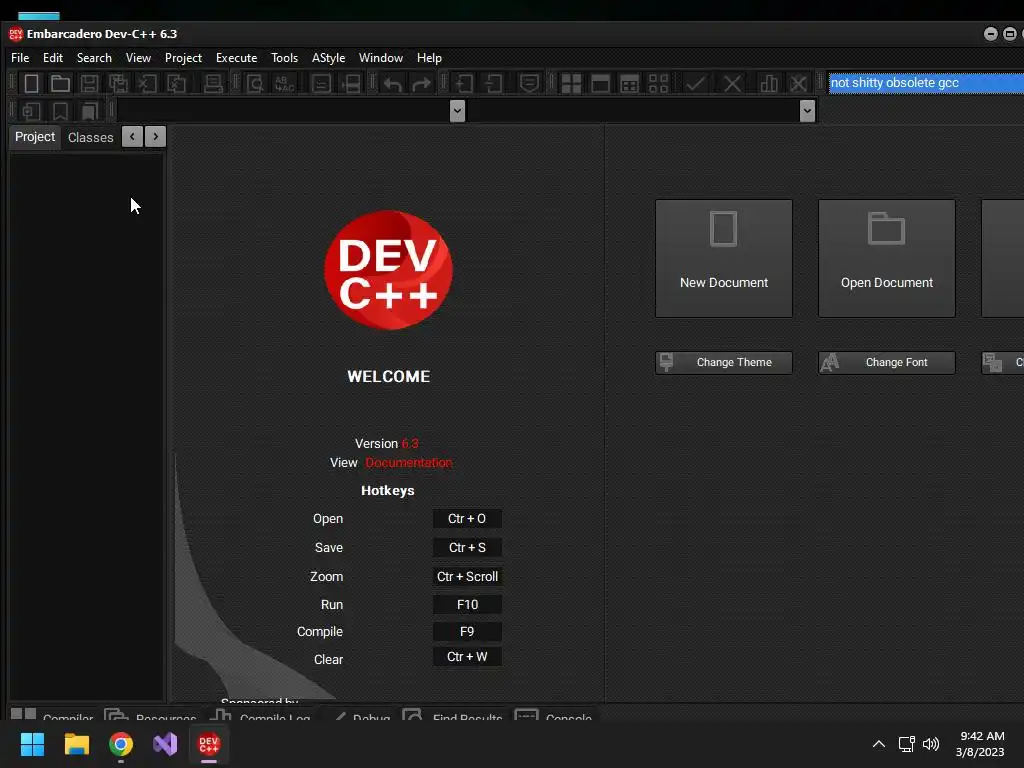
Task: Click the volume speaker tray icon
Action: 931,744
